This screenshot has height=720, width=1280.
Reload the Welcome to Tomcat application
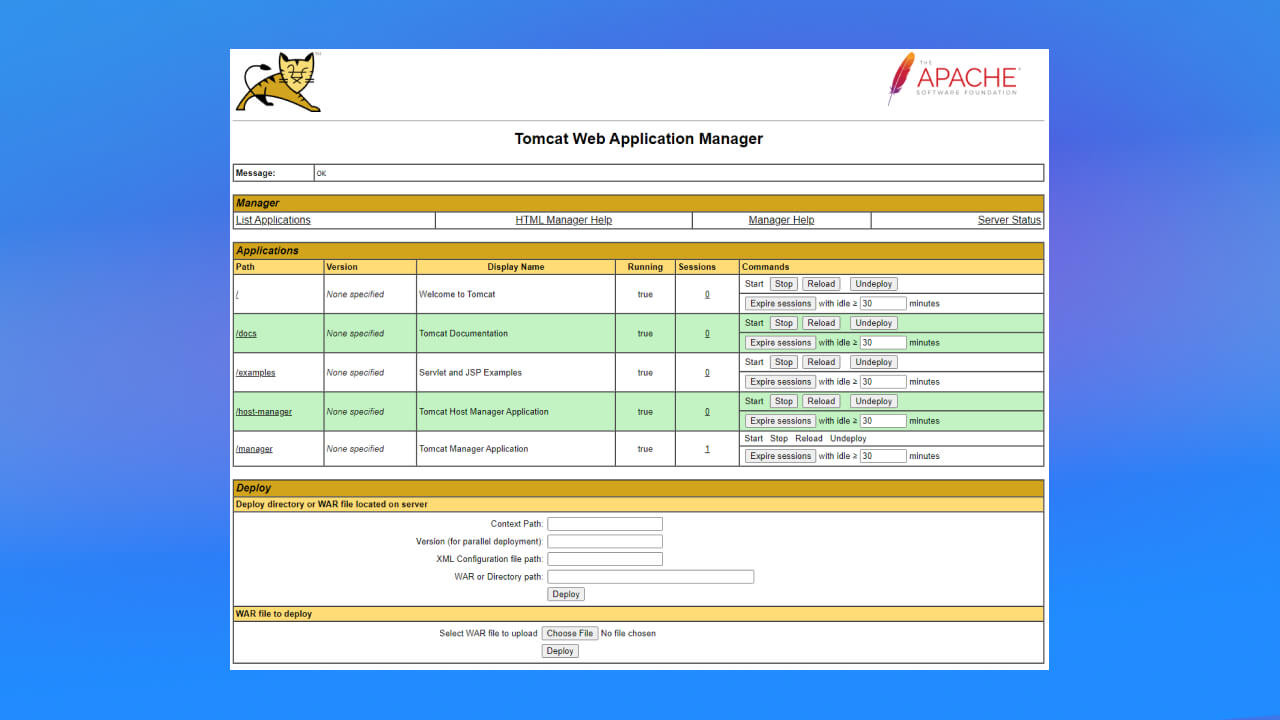[821, 284]
